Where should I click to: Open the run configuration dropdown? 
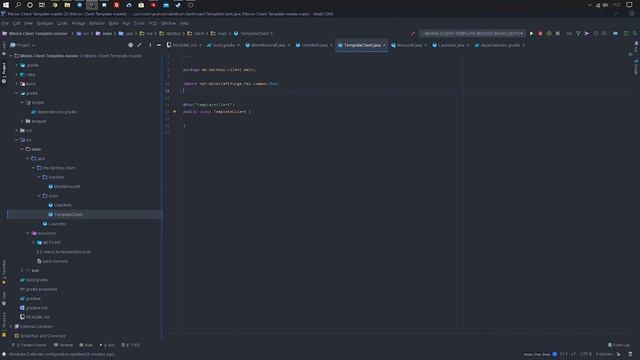[x=473, y=33]
